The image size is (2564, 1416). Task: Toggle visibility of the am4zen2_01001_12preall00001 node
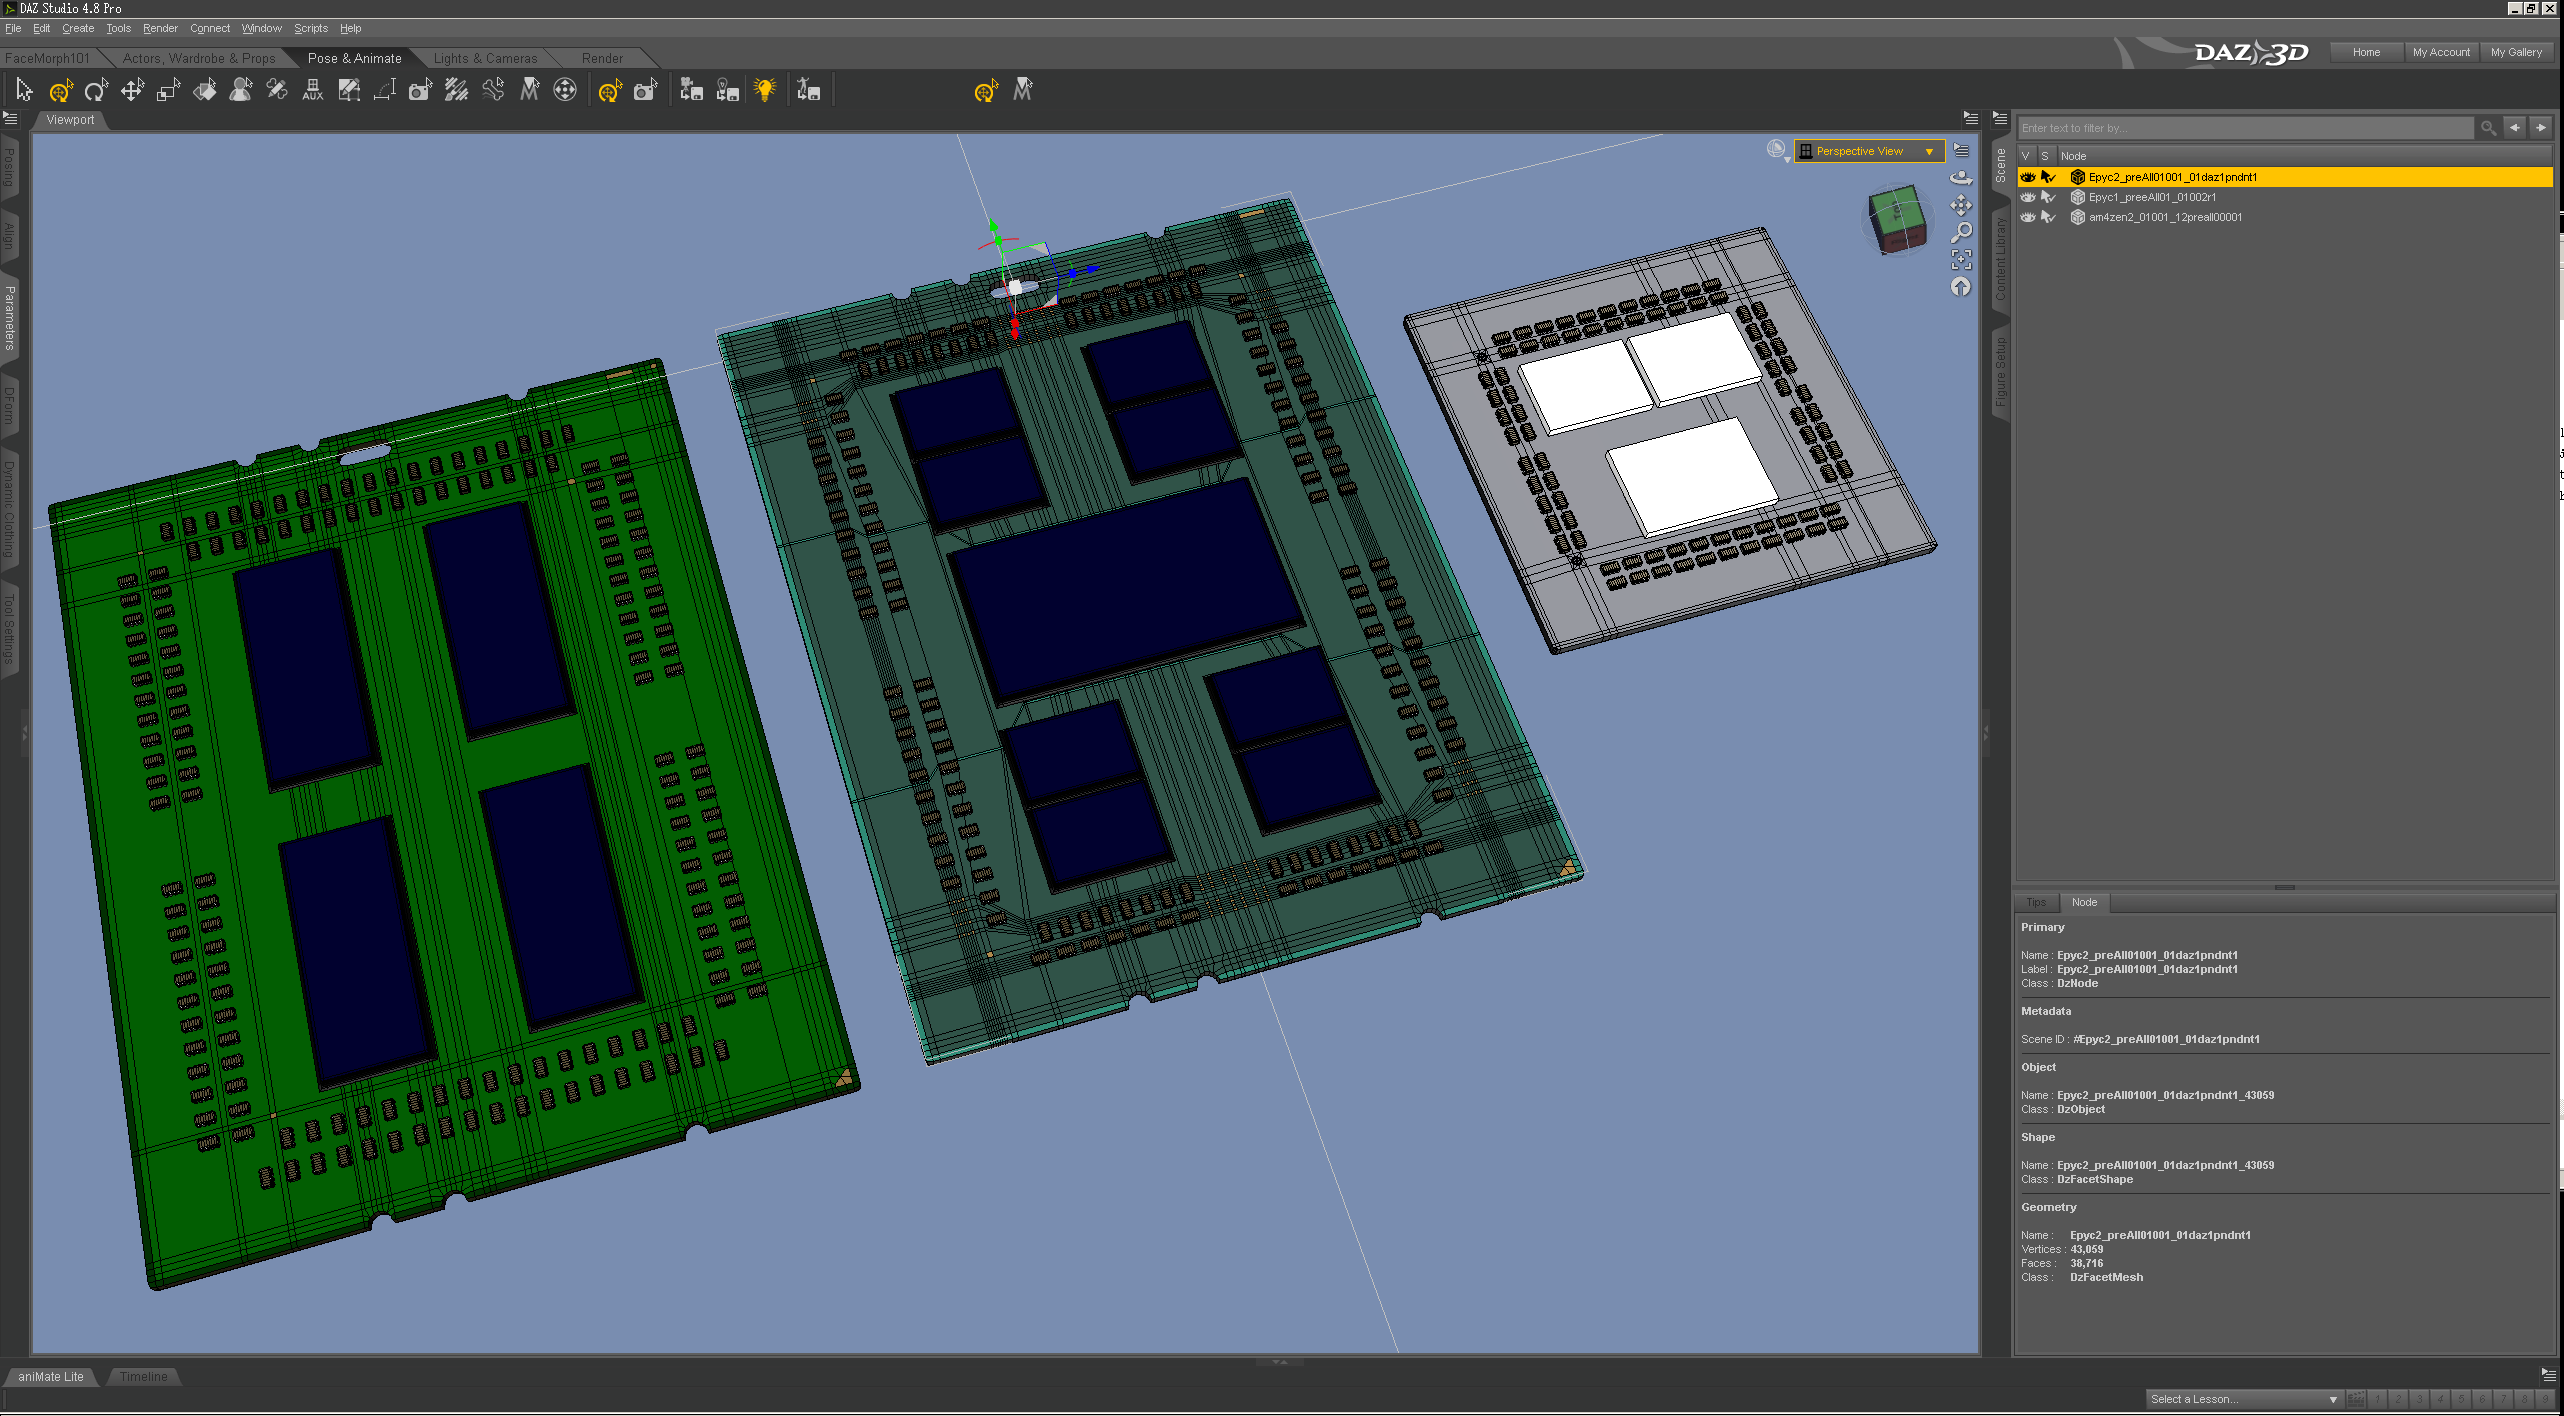point(2027,217)
